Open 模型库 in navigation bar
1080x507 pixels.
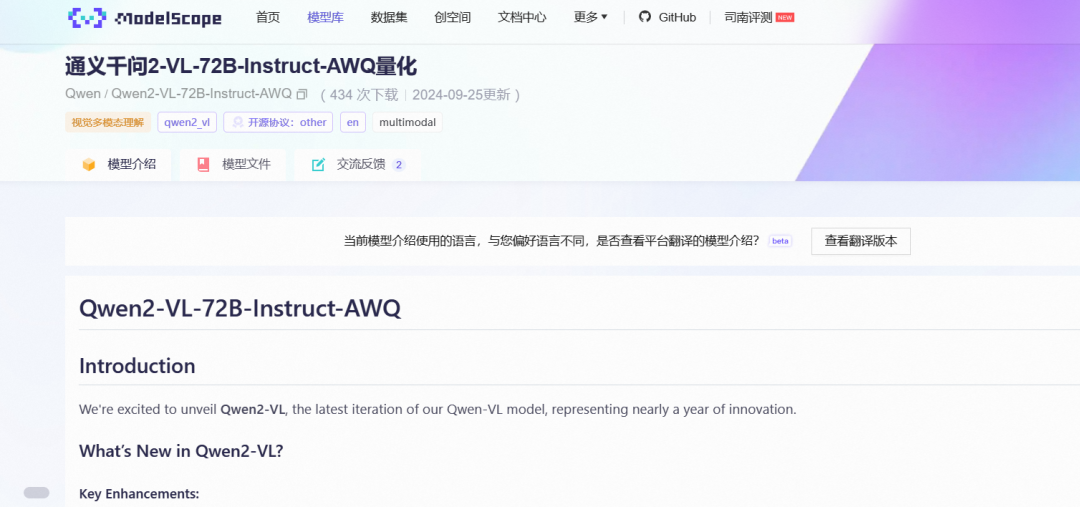[x=325, y=17]
